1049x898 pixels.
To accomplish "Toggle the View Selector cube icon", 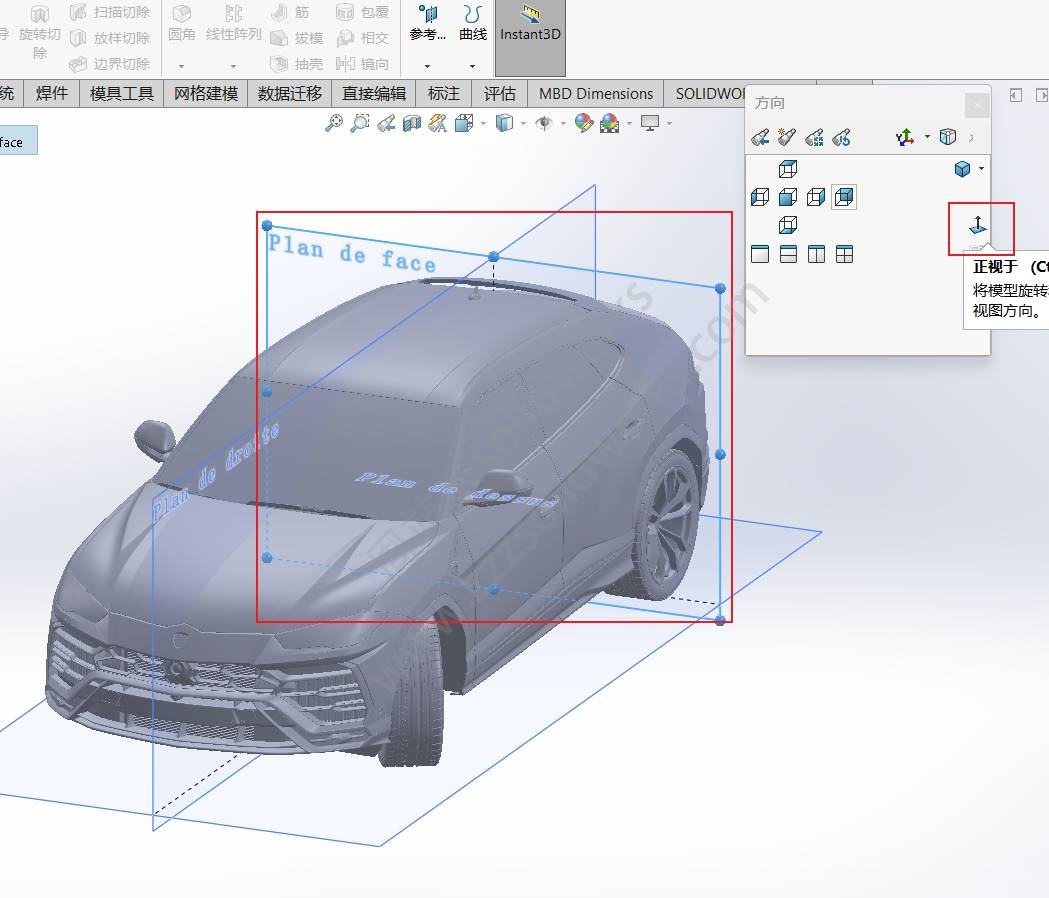I will 948,137.
